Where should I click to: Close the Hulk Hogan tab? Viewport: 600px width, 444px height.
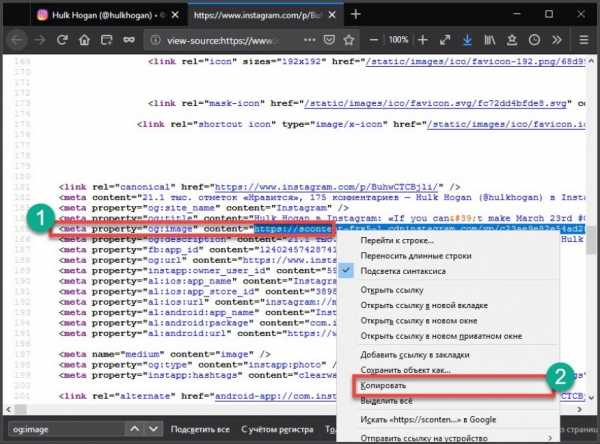(175, 15)
